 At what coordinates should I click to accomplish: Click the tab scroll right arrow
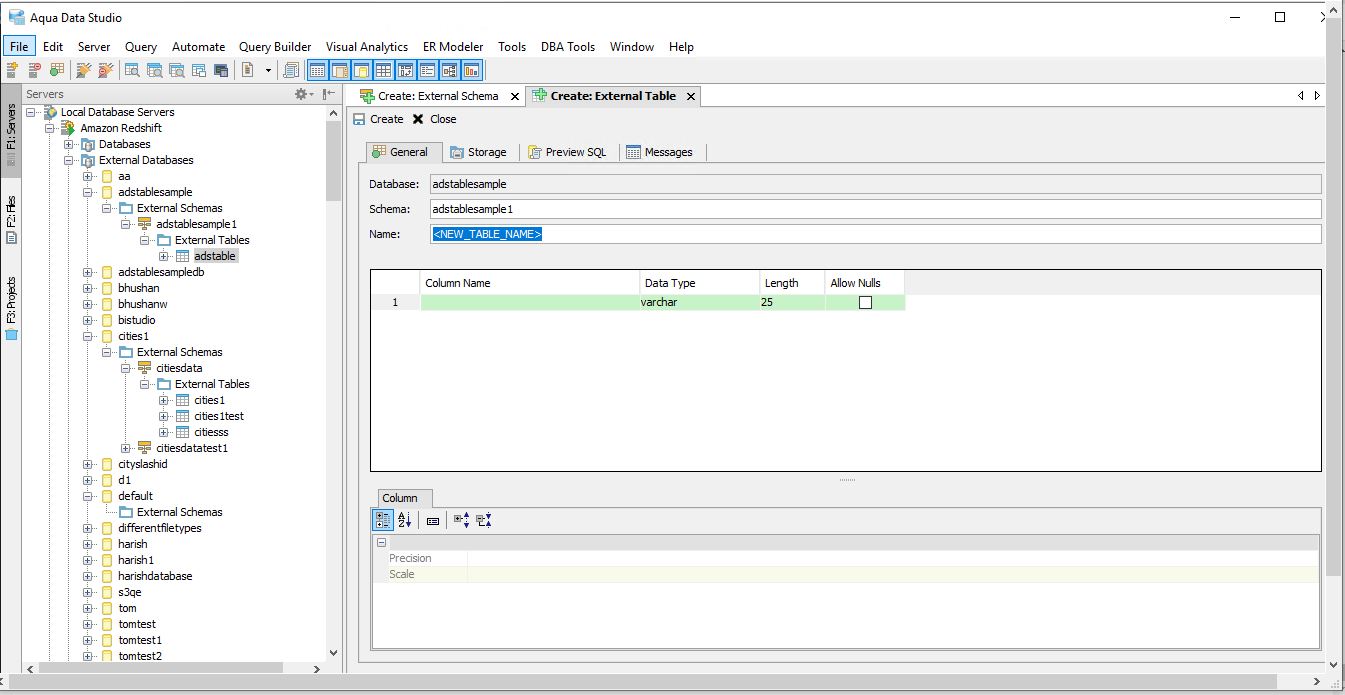[x=1317, y=96]
